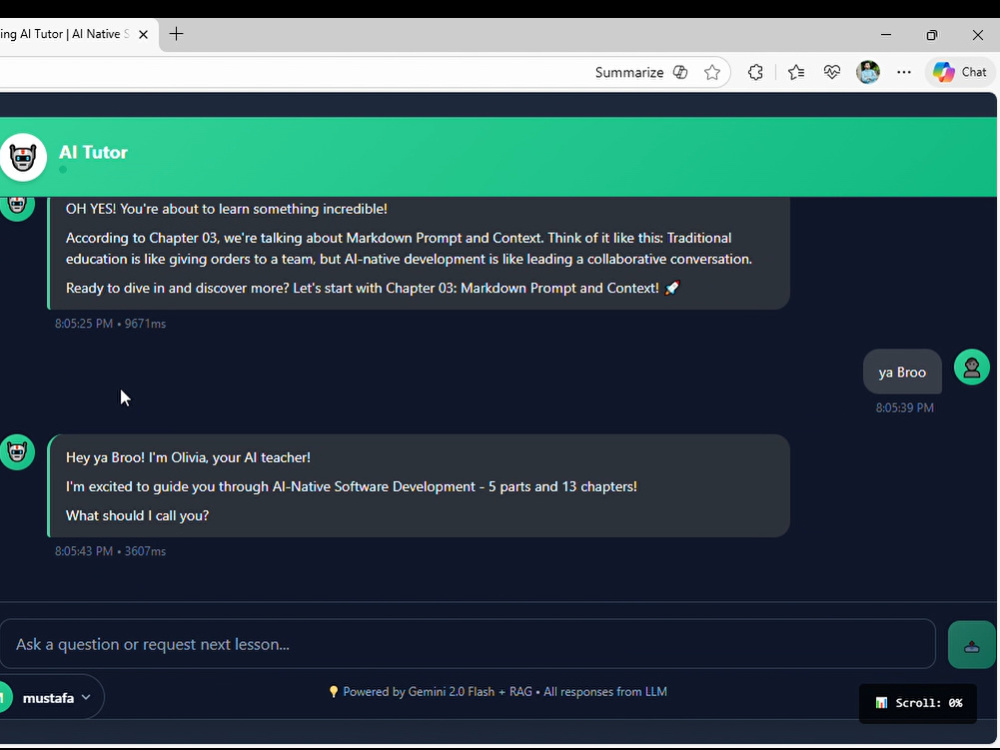Click the chart icon in Scroll indicator
The image size is (1000, 750).
click(x=881, y=703)
